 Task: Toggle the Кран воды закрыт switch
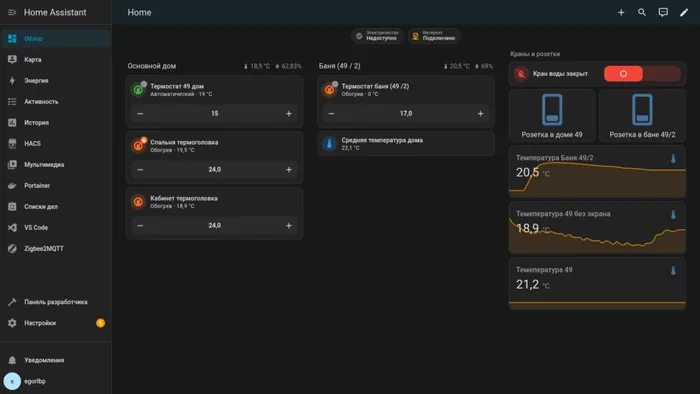pyautogui.click(x=642, y=74)
